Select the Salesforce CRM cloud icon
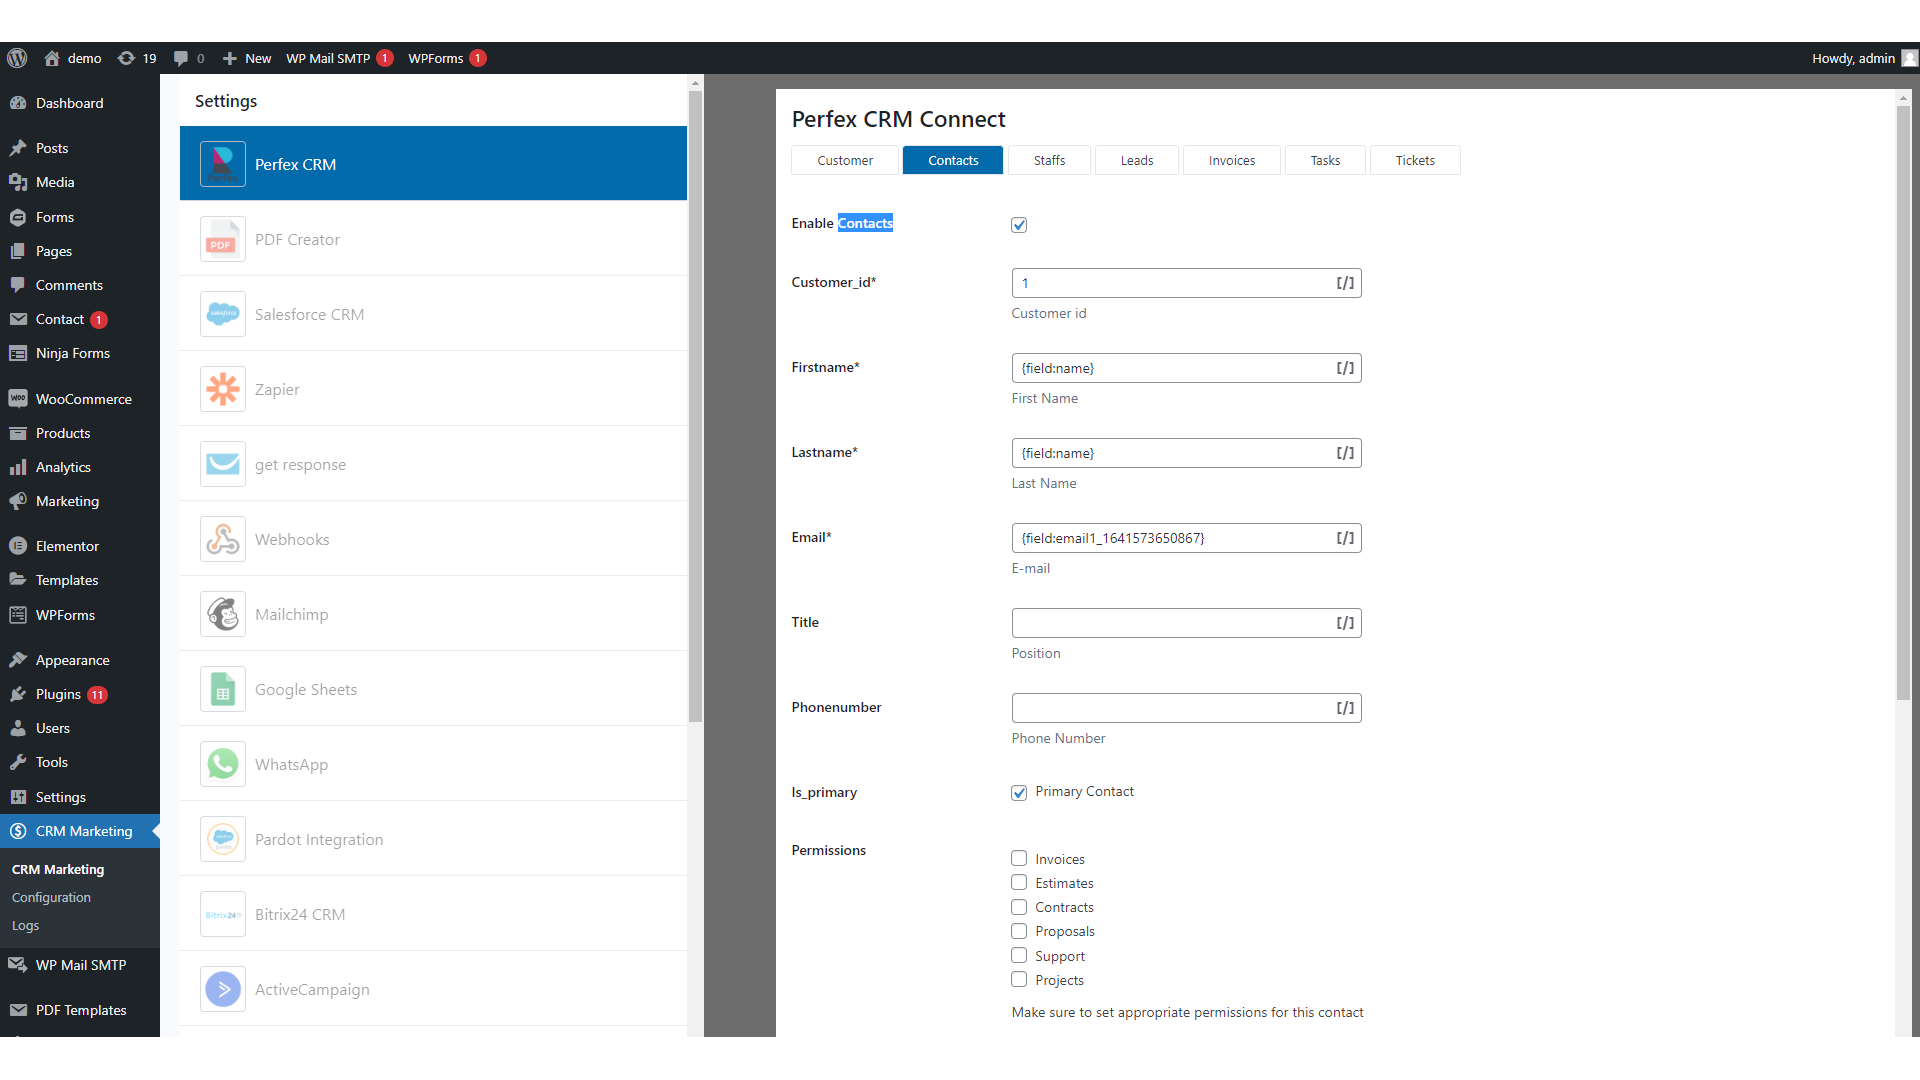1920x1080 pixels. tap(222, 314)
